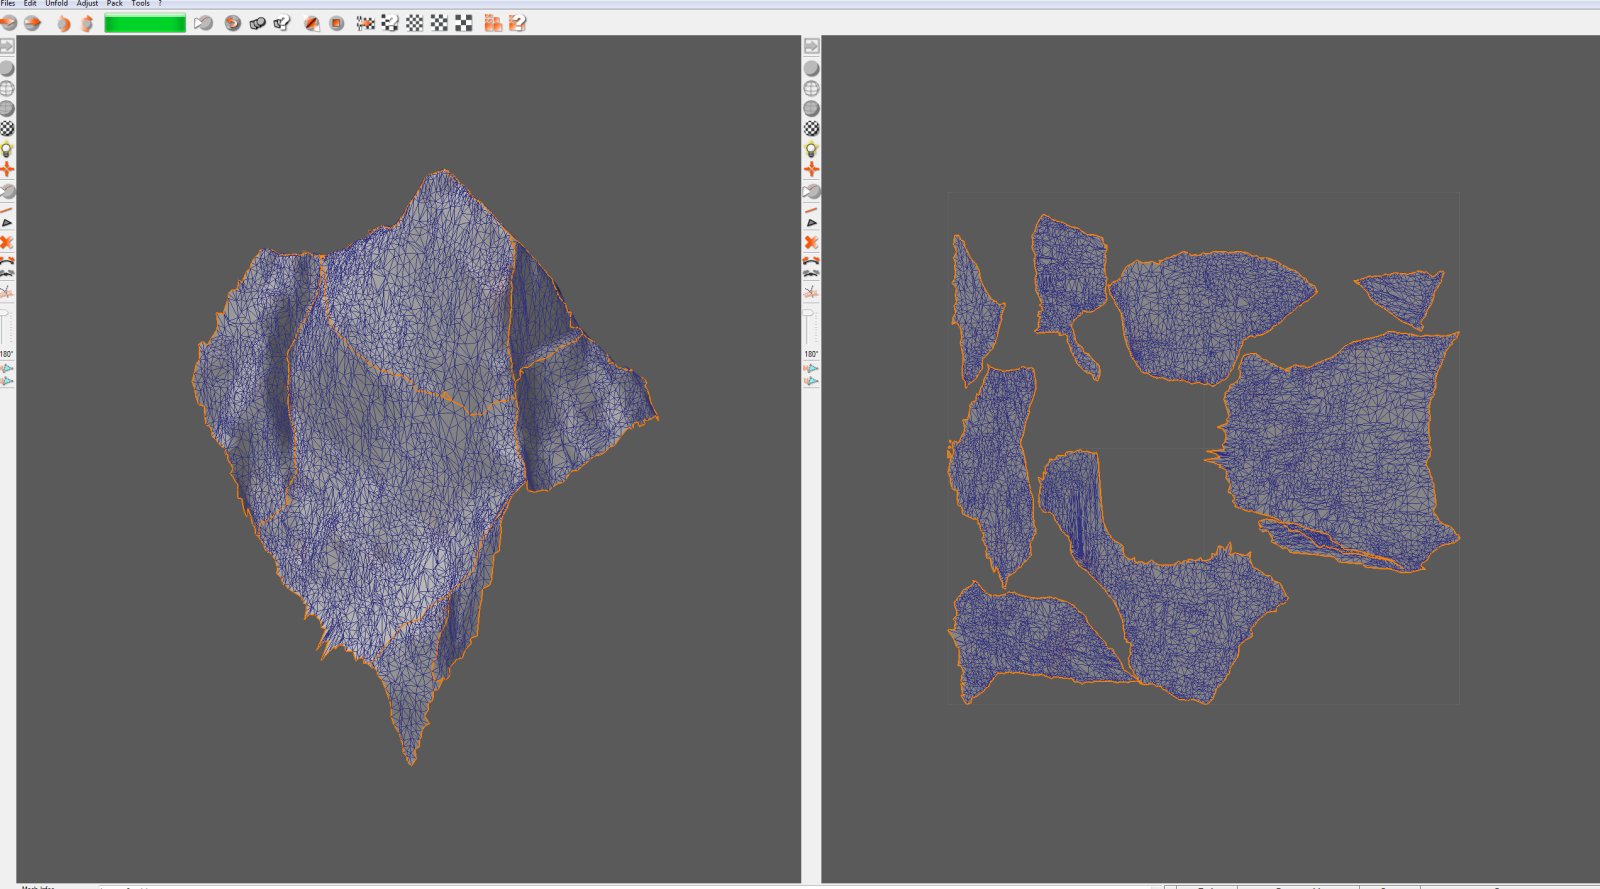The width and height of the screenshot is (1600, 889).
Task: Enable wireframe sphere mode in left viewport
Action: click(7, 88)
